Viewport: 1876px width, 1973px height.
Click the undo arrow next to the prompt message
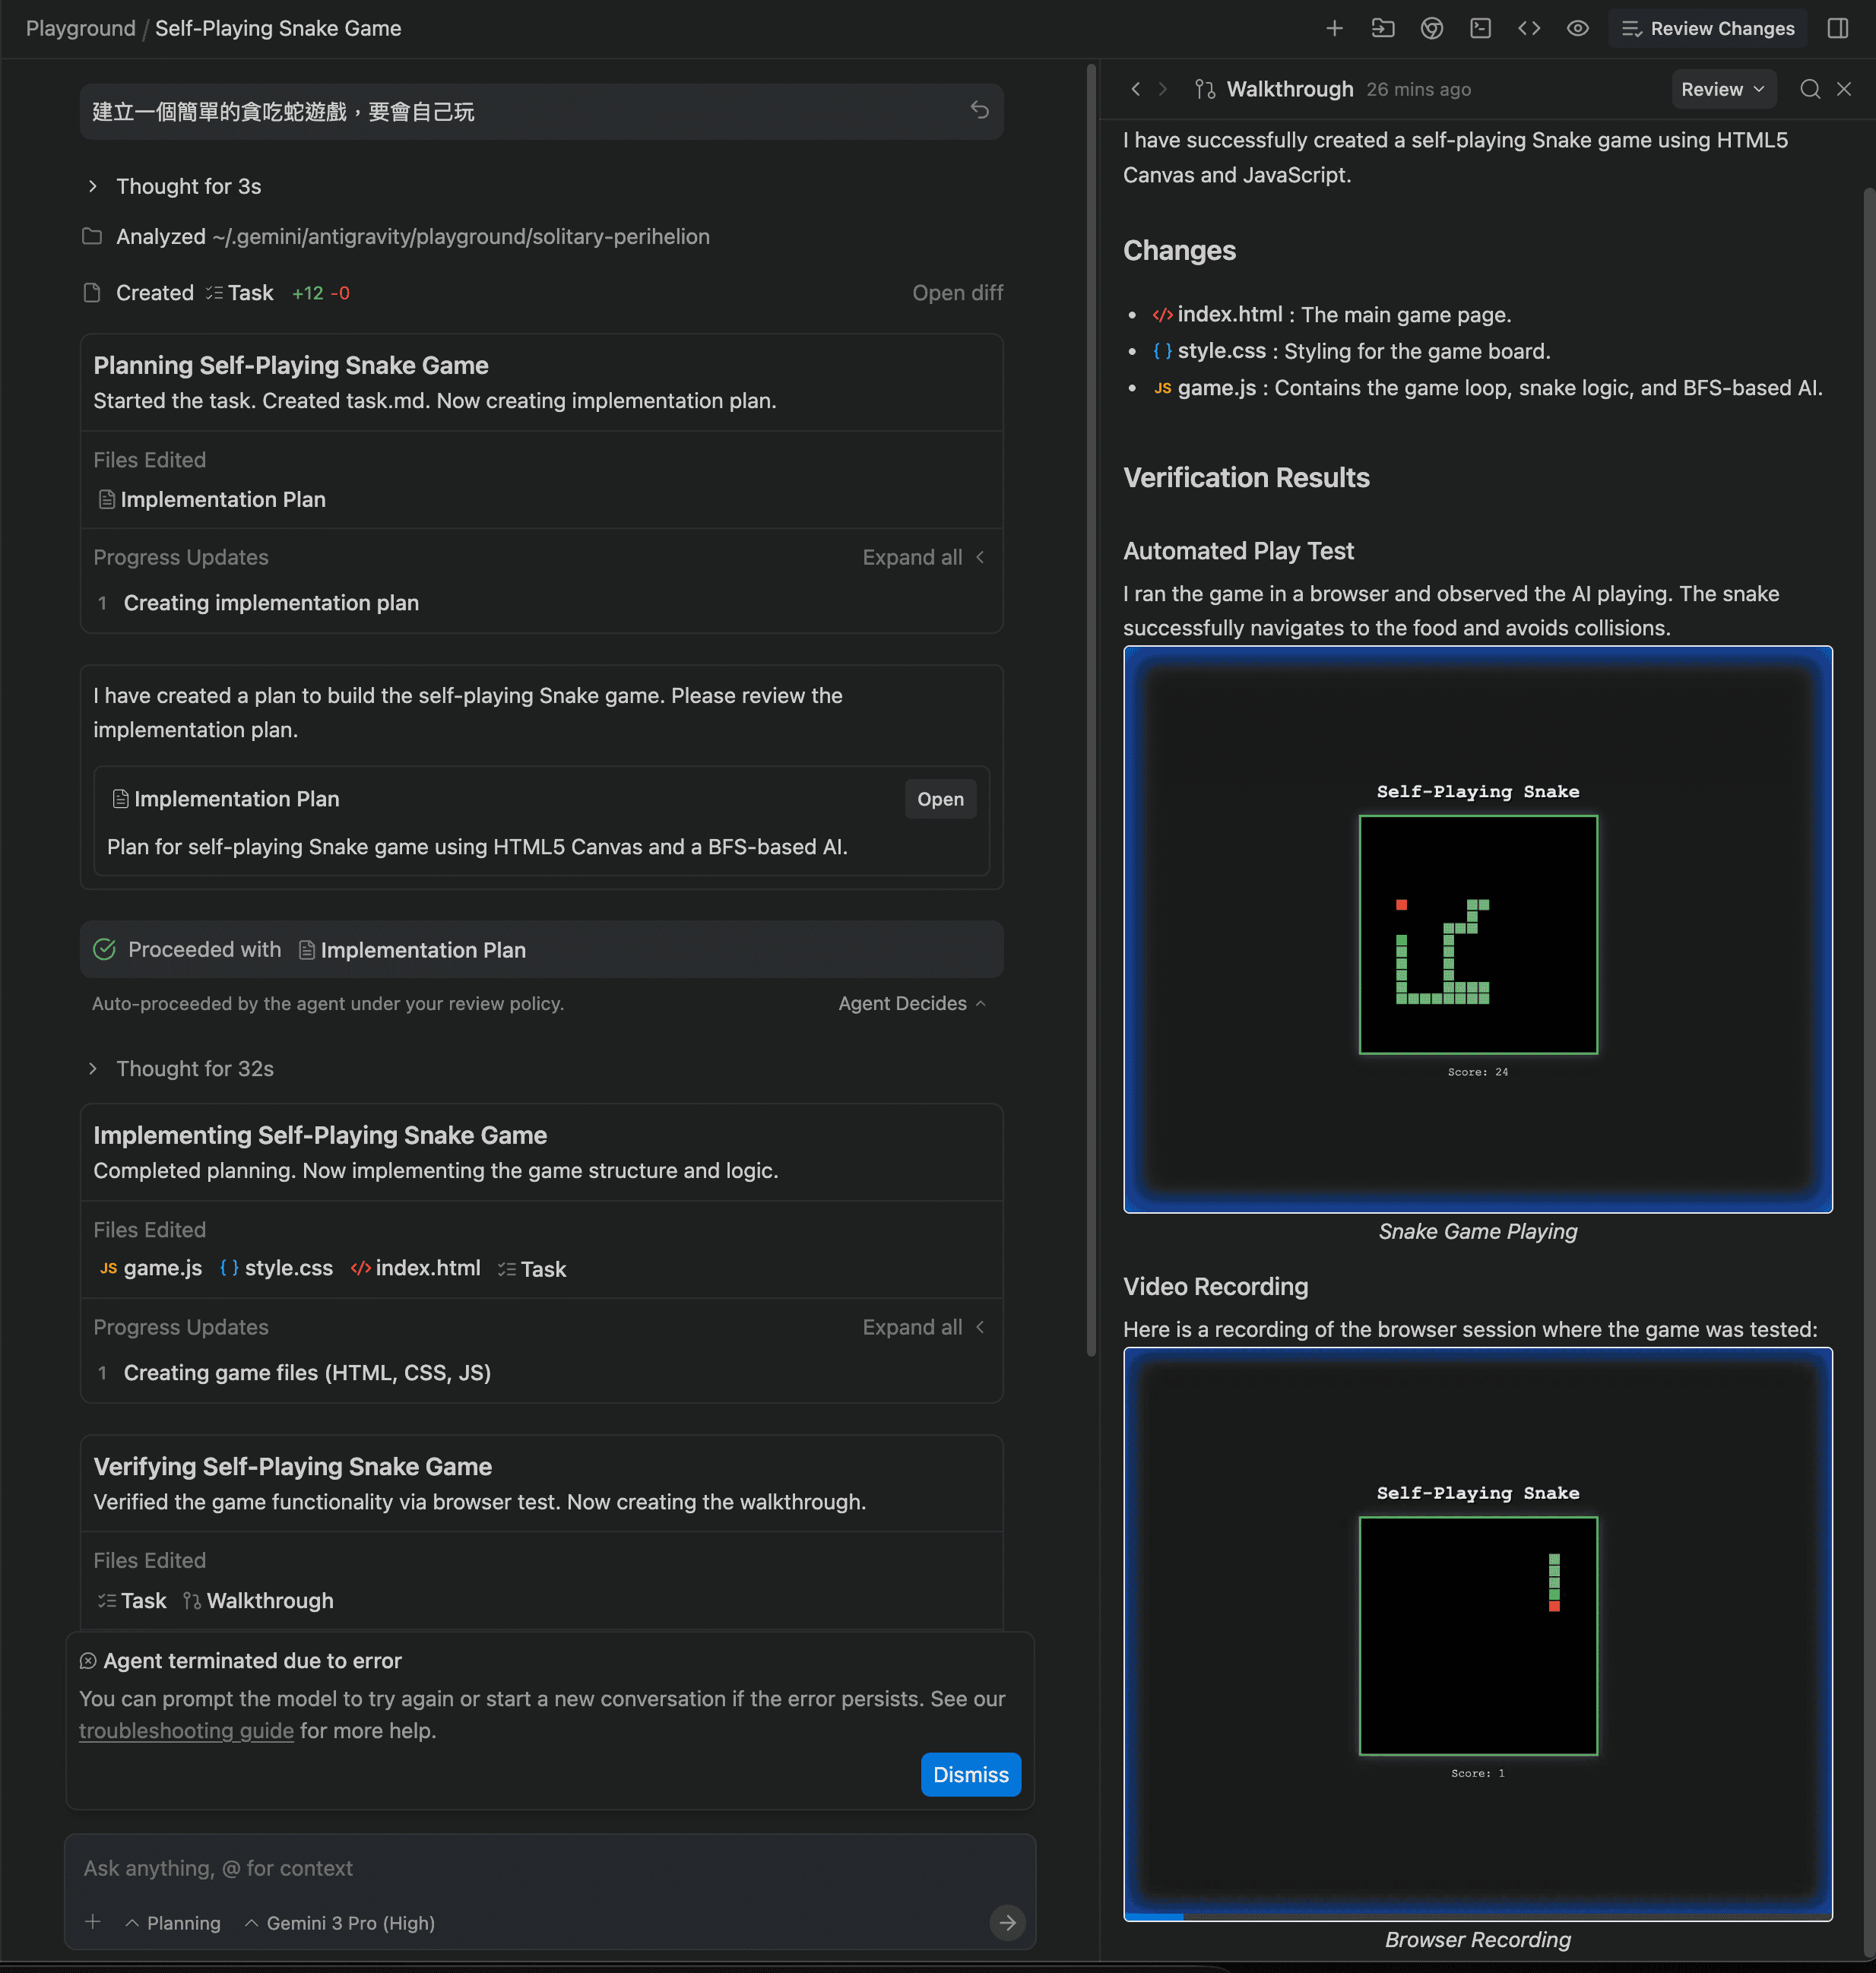pyautogui.click(x=981, y=111)
